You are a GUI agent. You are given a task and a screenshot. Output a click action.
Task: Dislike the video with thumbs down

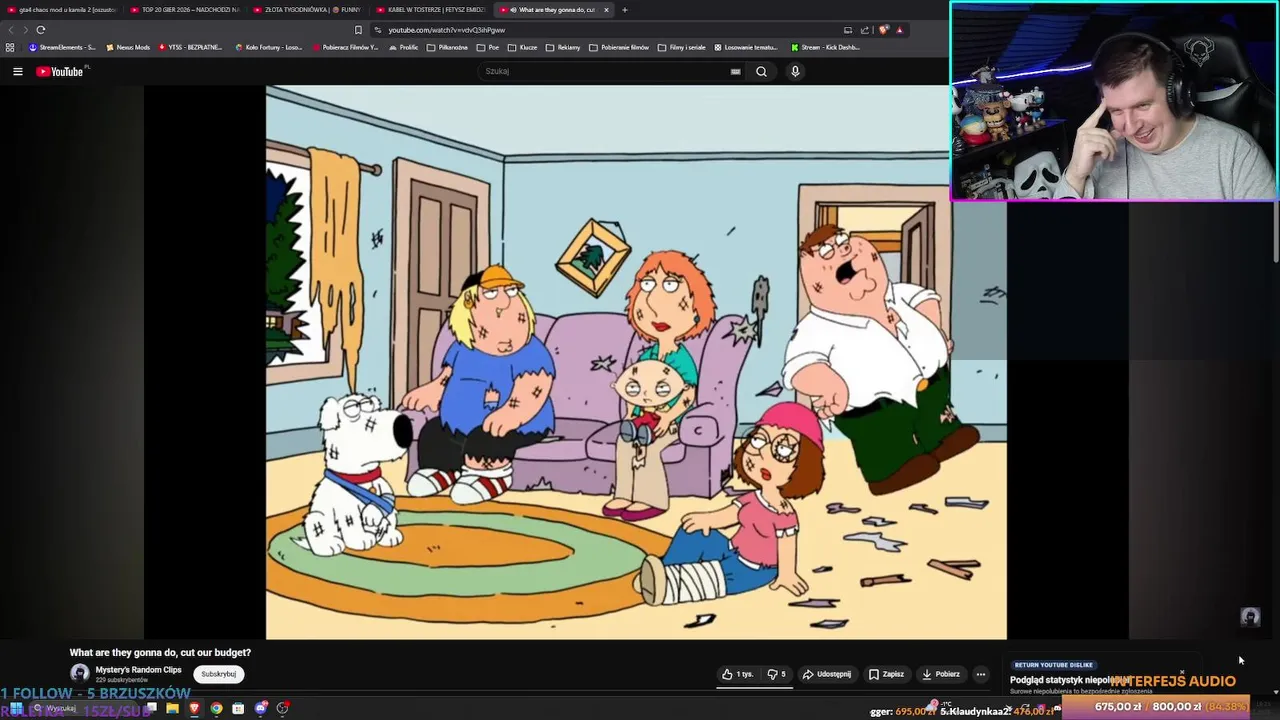[x=777, y=674]
